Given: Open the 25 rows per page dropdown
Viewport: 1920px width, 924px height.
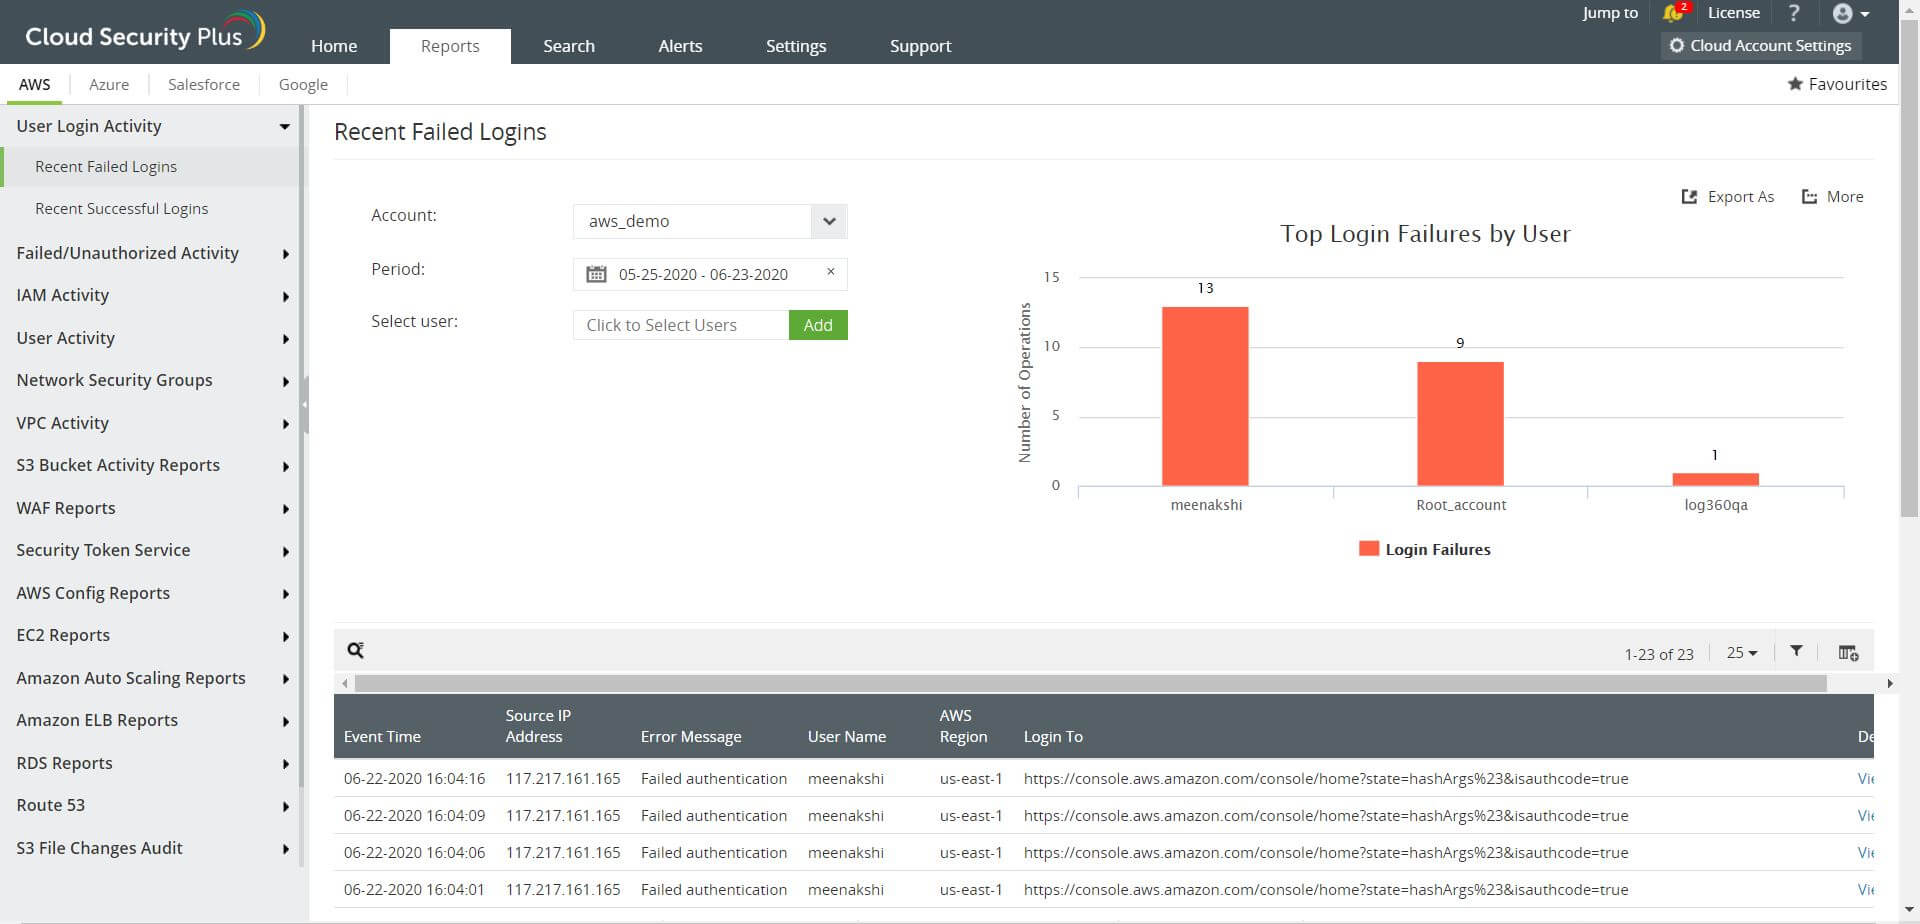Looking at the screenshot, I should 1740,652.
